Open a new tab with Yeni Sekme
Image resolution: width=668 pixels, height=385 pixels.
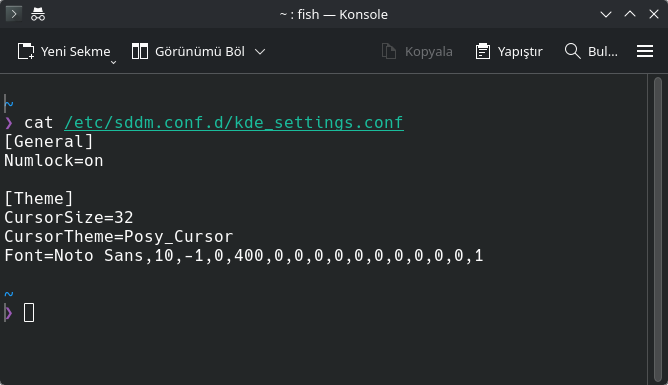(x=63, y=52)
